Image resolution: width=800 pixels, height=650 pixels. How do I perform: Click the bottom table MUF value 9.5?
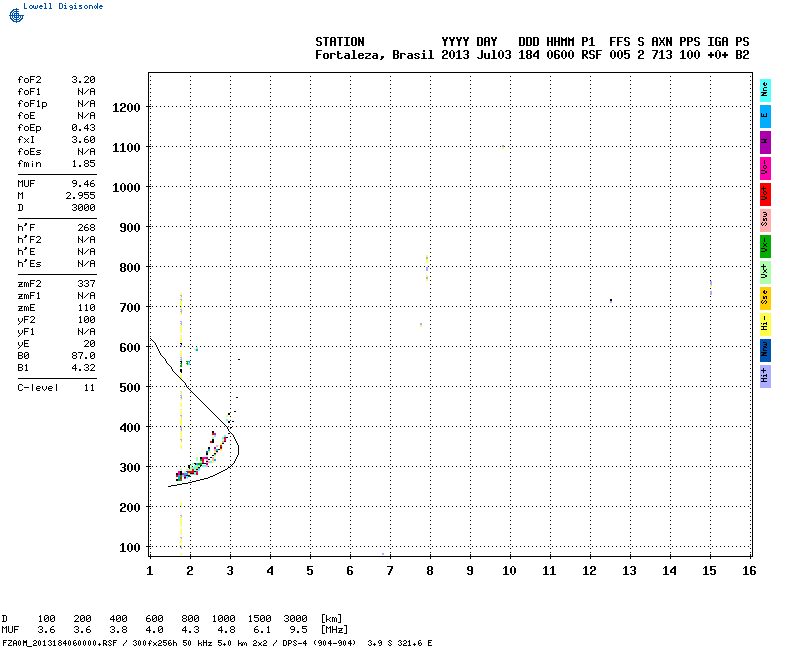coord(298,630)
